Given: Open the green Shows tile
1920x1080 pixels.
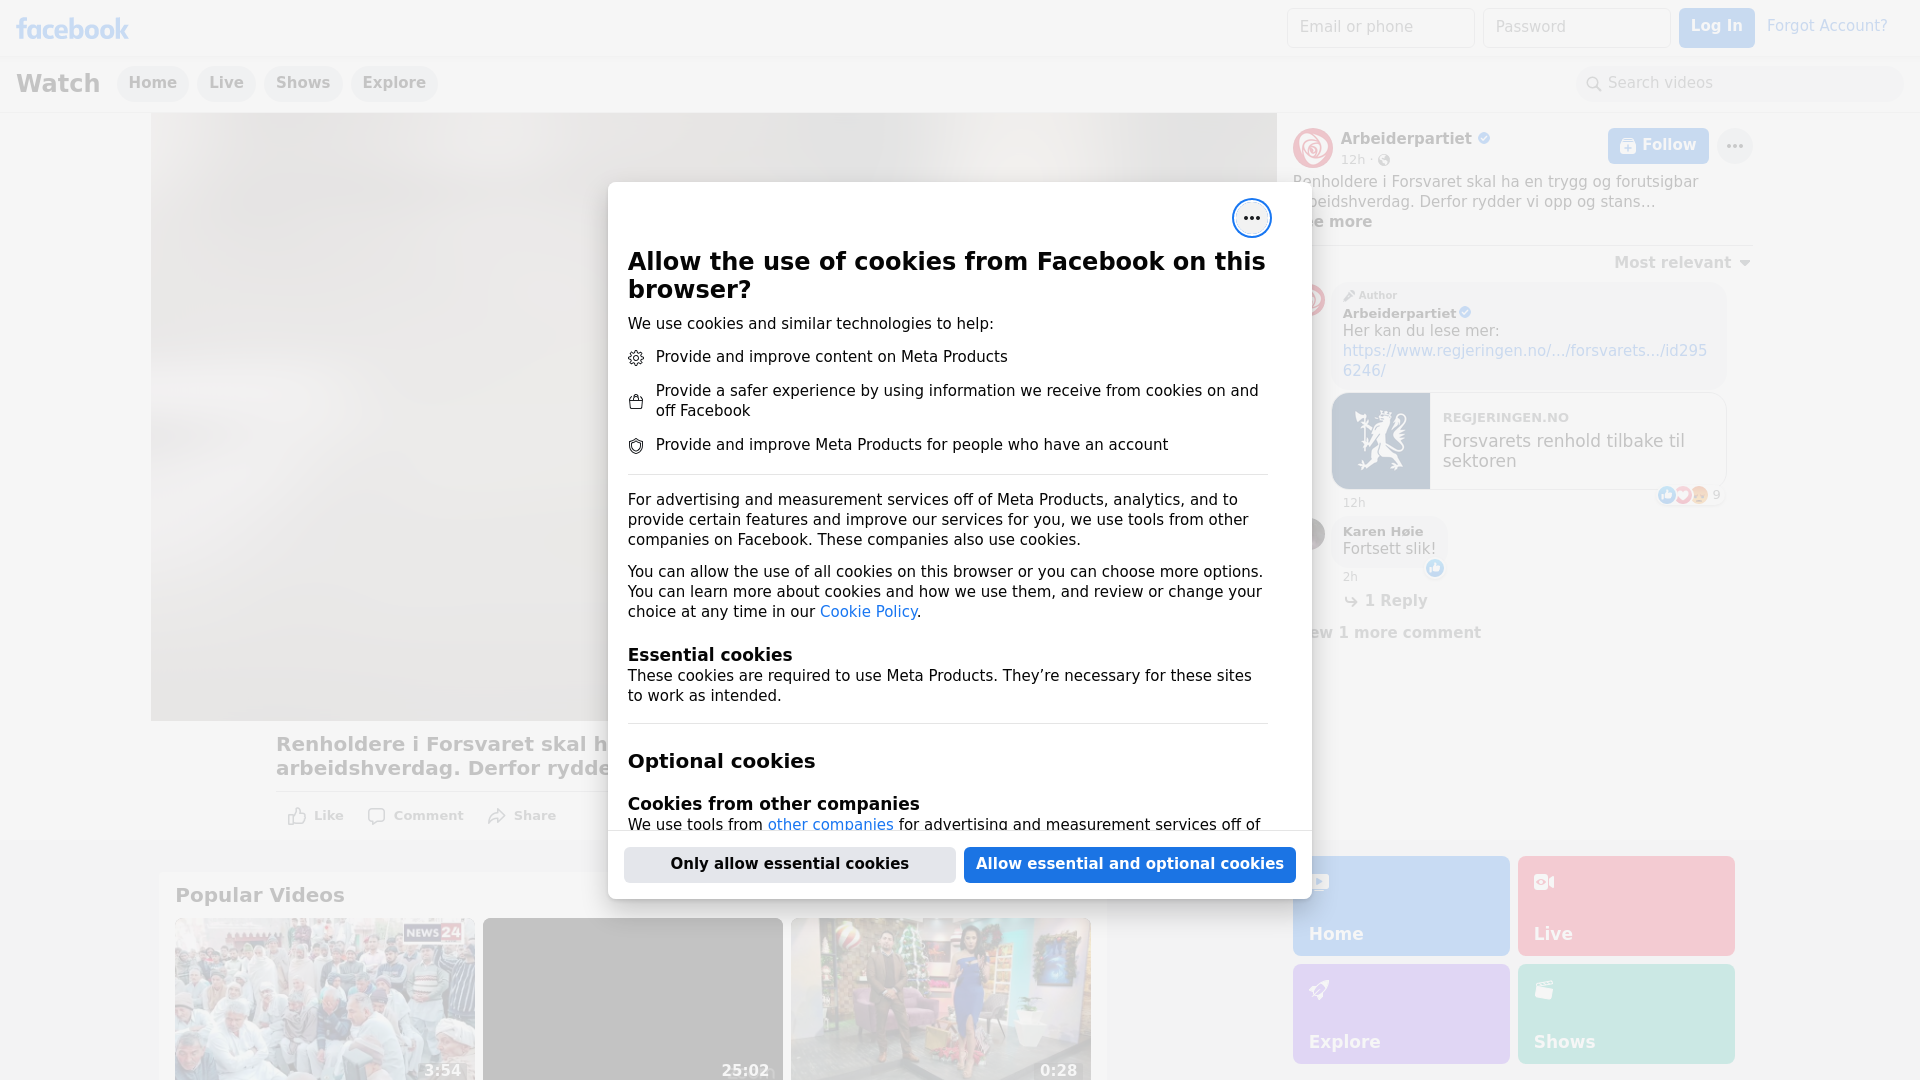Looking at the screenshot, I should click(x=1625, y=1014).
